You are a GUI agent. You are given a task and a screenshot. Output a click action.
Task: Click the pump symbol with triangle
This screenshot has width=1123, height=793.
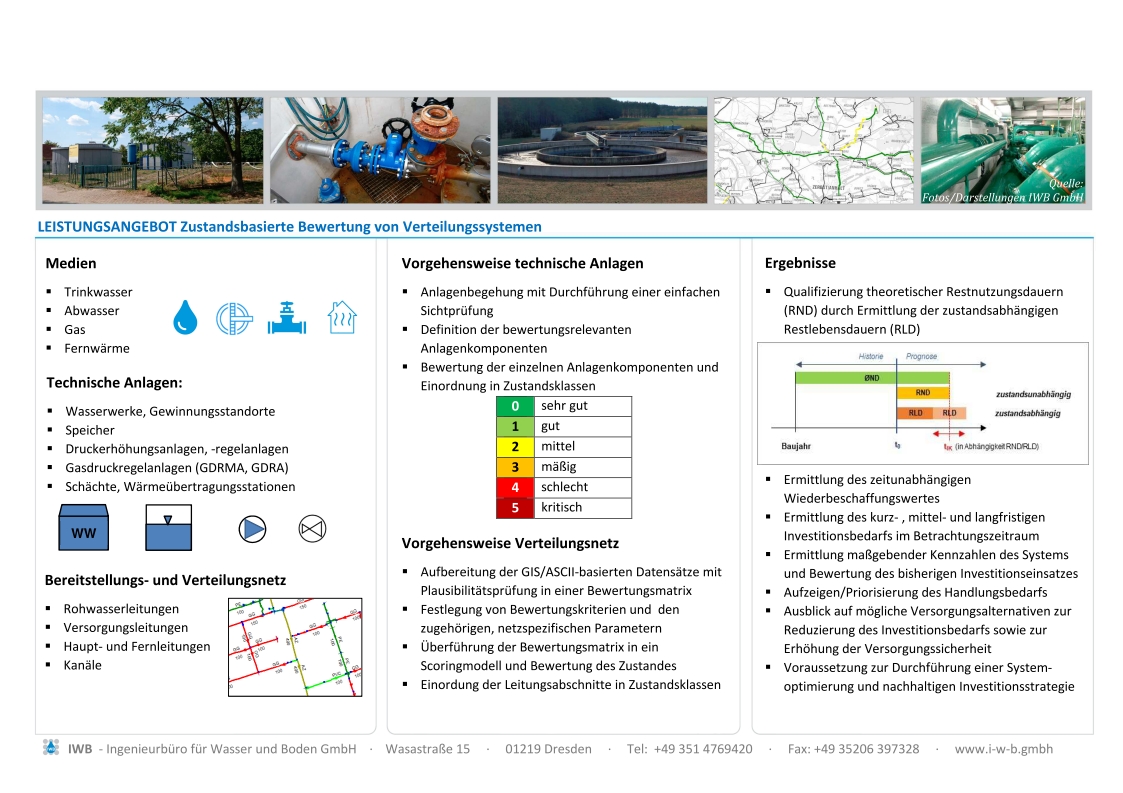pyautogui.click(x=252, y=529)
